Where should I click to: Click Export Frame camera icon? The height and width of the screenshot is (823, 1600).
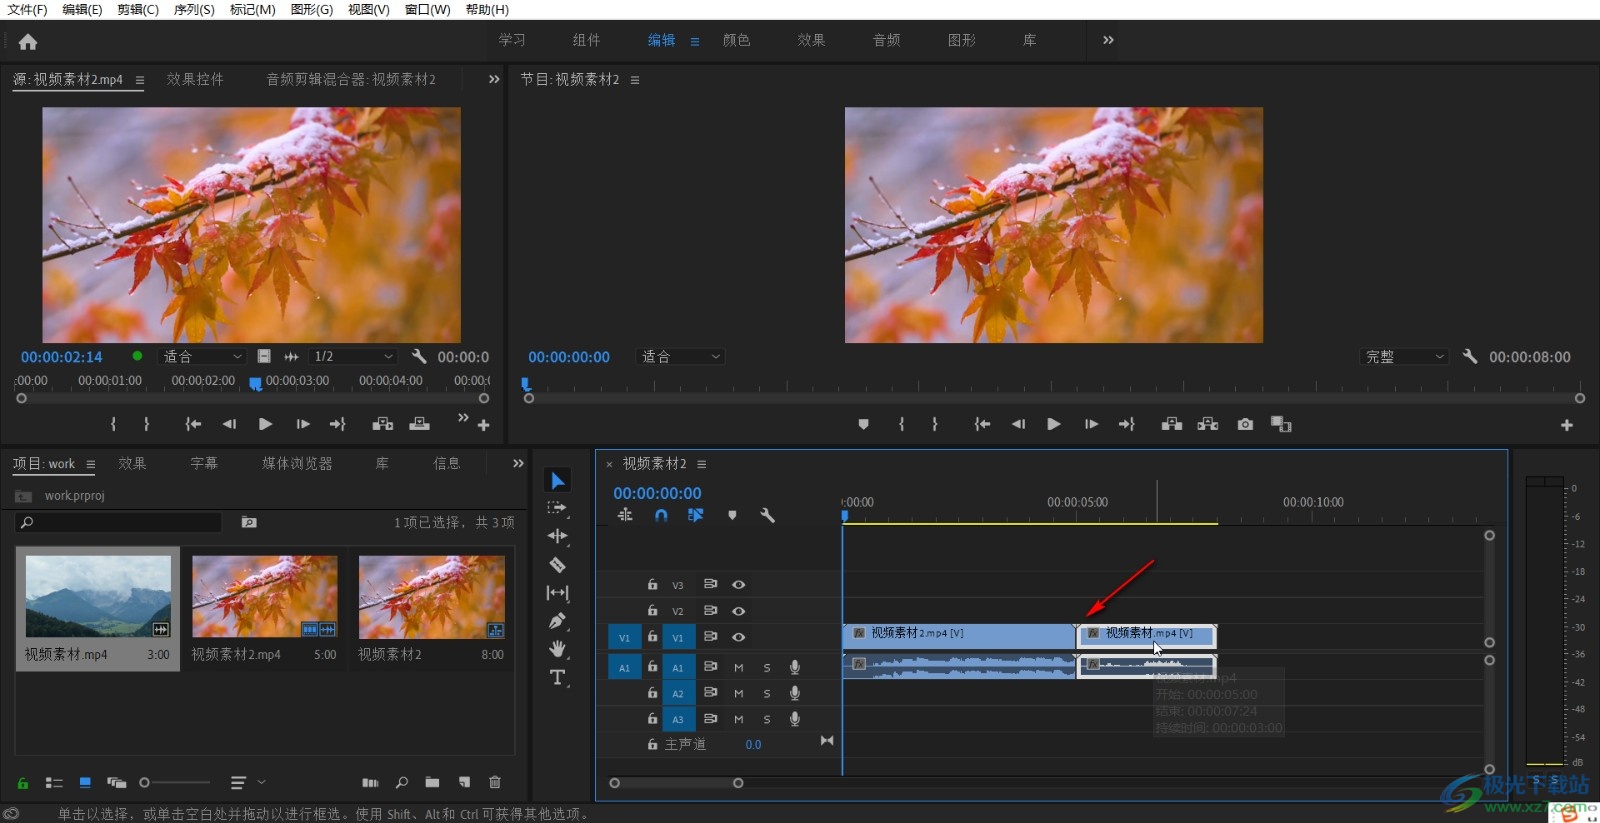(x=1245, y=424)
